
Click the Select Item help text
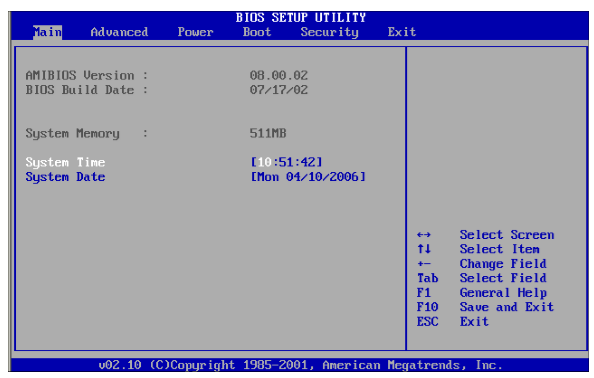(500, 249)
